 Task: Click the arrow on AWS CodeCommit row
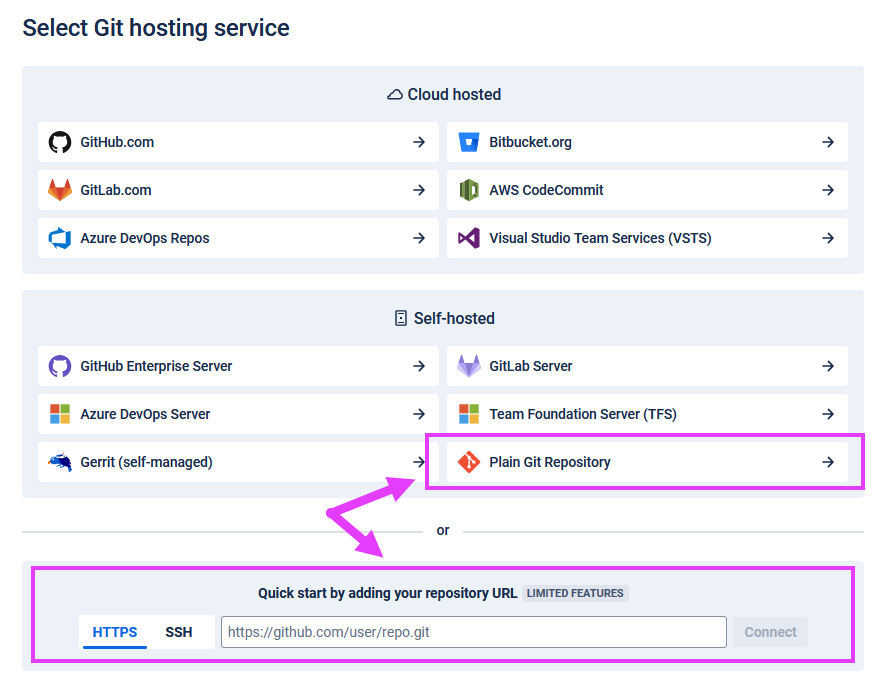[828, 190]
